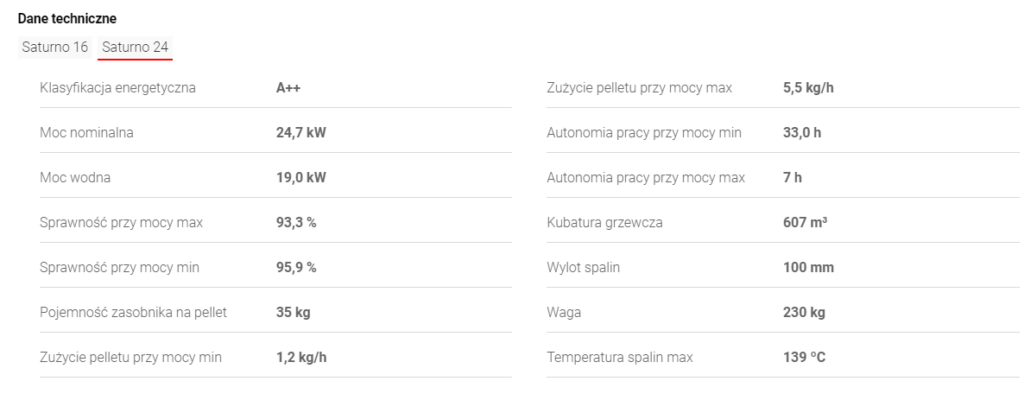The height and width of the screenshot is (394, 1024).
Task: Click Zużycie pelletu przy mocy max label
Action: click(639, 88)
